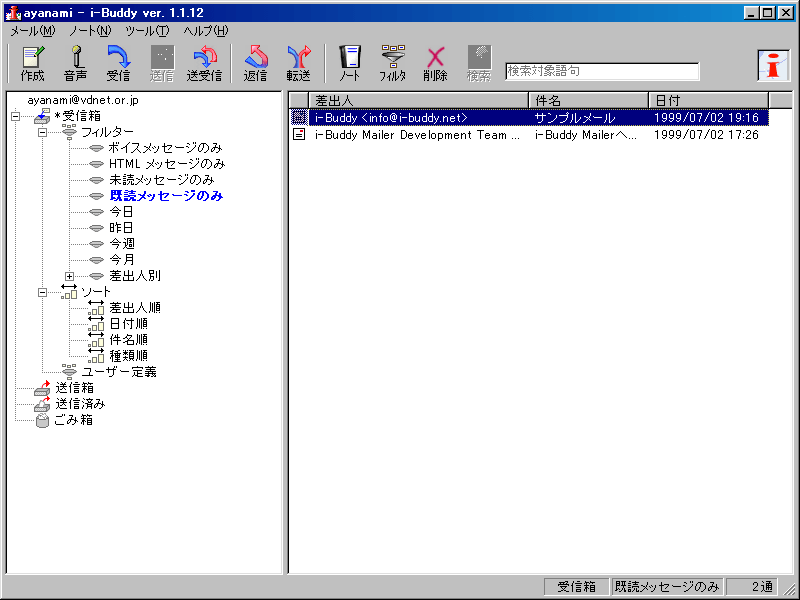Filter messages by 昨日
Image resolution: width=800 pixels, height=600 pixels.
pyautogui.click(x=121, y=228)
